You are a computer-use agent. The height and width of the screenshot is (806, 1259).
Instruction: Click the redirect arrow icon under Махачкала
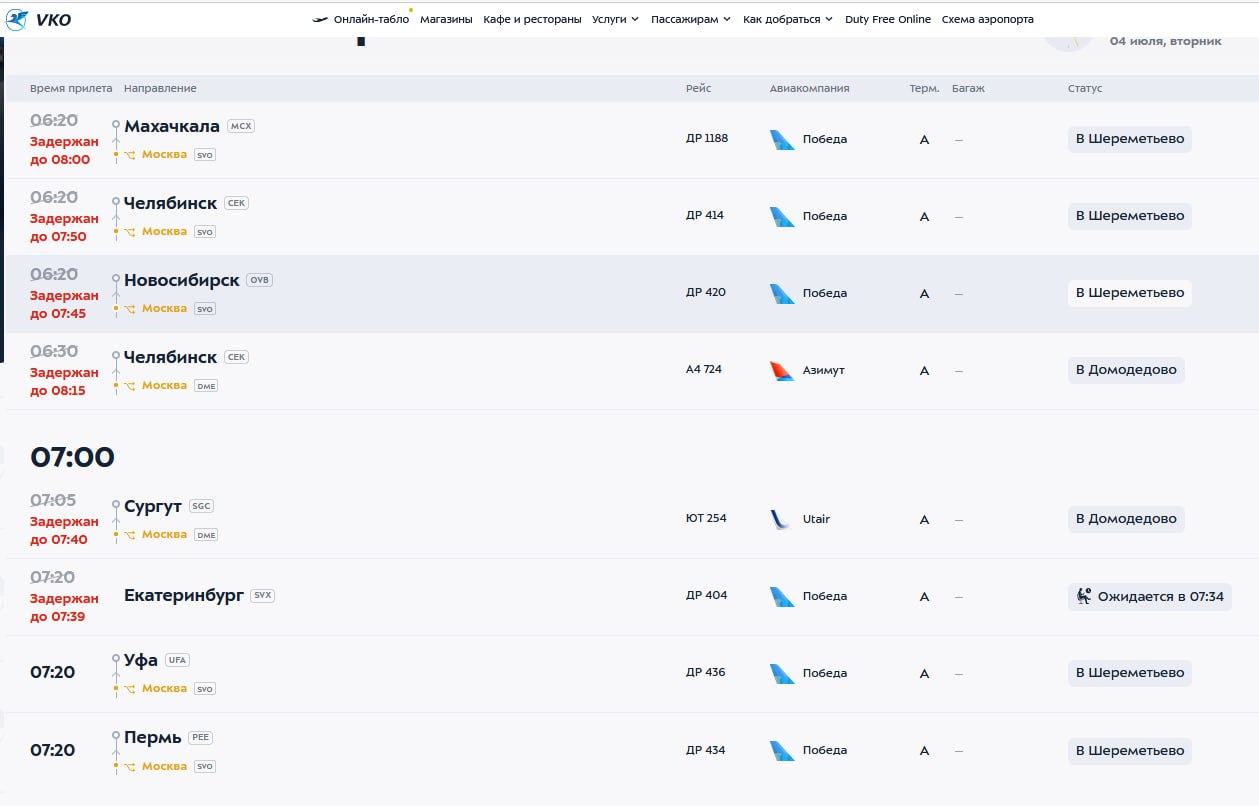(x=130, y=155)
